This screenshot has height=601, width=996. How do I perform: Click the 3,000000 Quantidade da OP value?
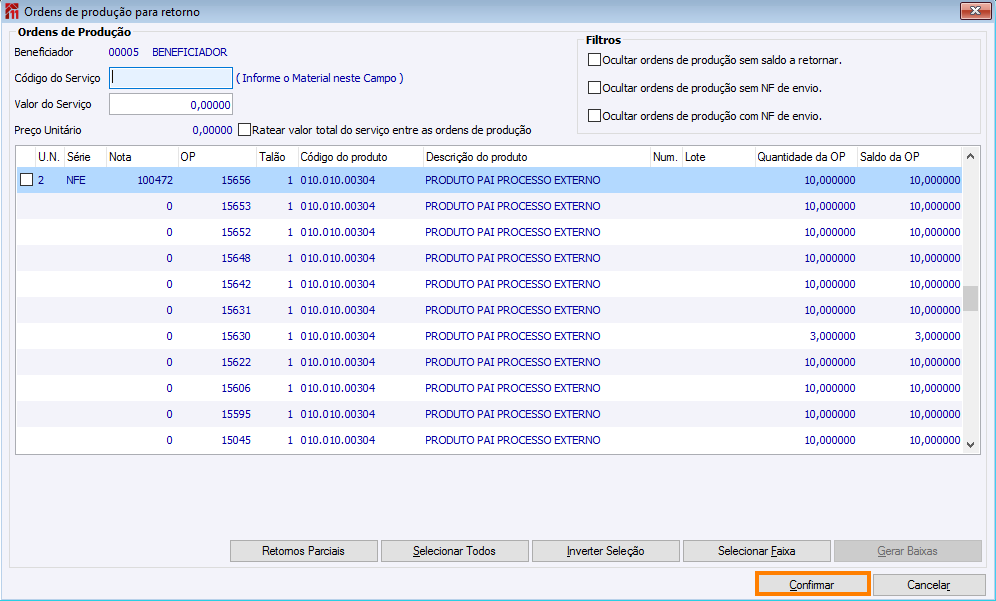(x=832, y=336)
